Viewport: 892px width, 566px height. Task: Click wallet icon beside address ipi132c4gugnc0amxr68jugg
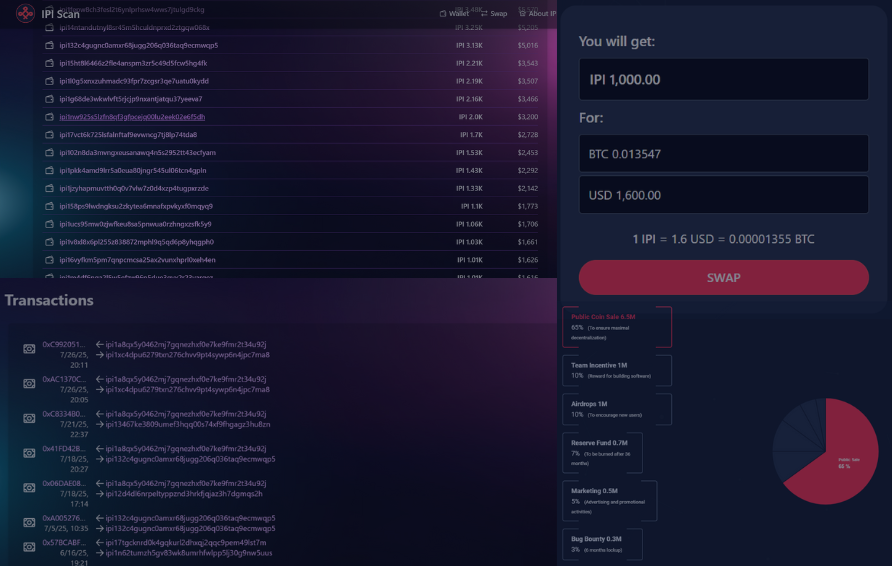coord(49,45)
